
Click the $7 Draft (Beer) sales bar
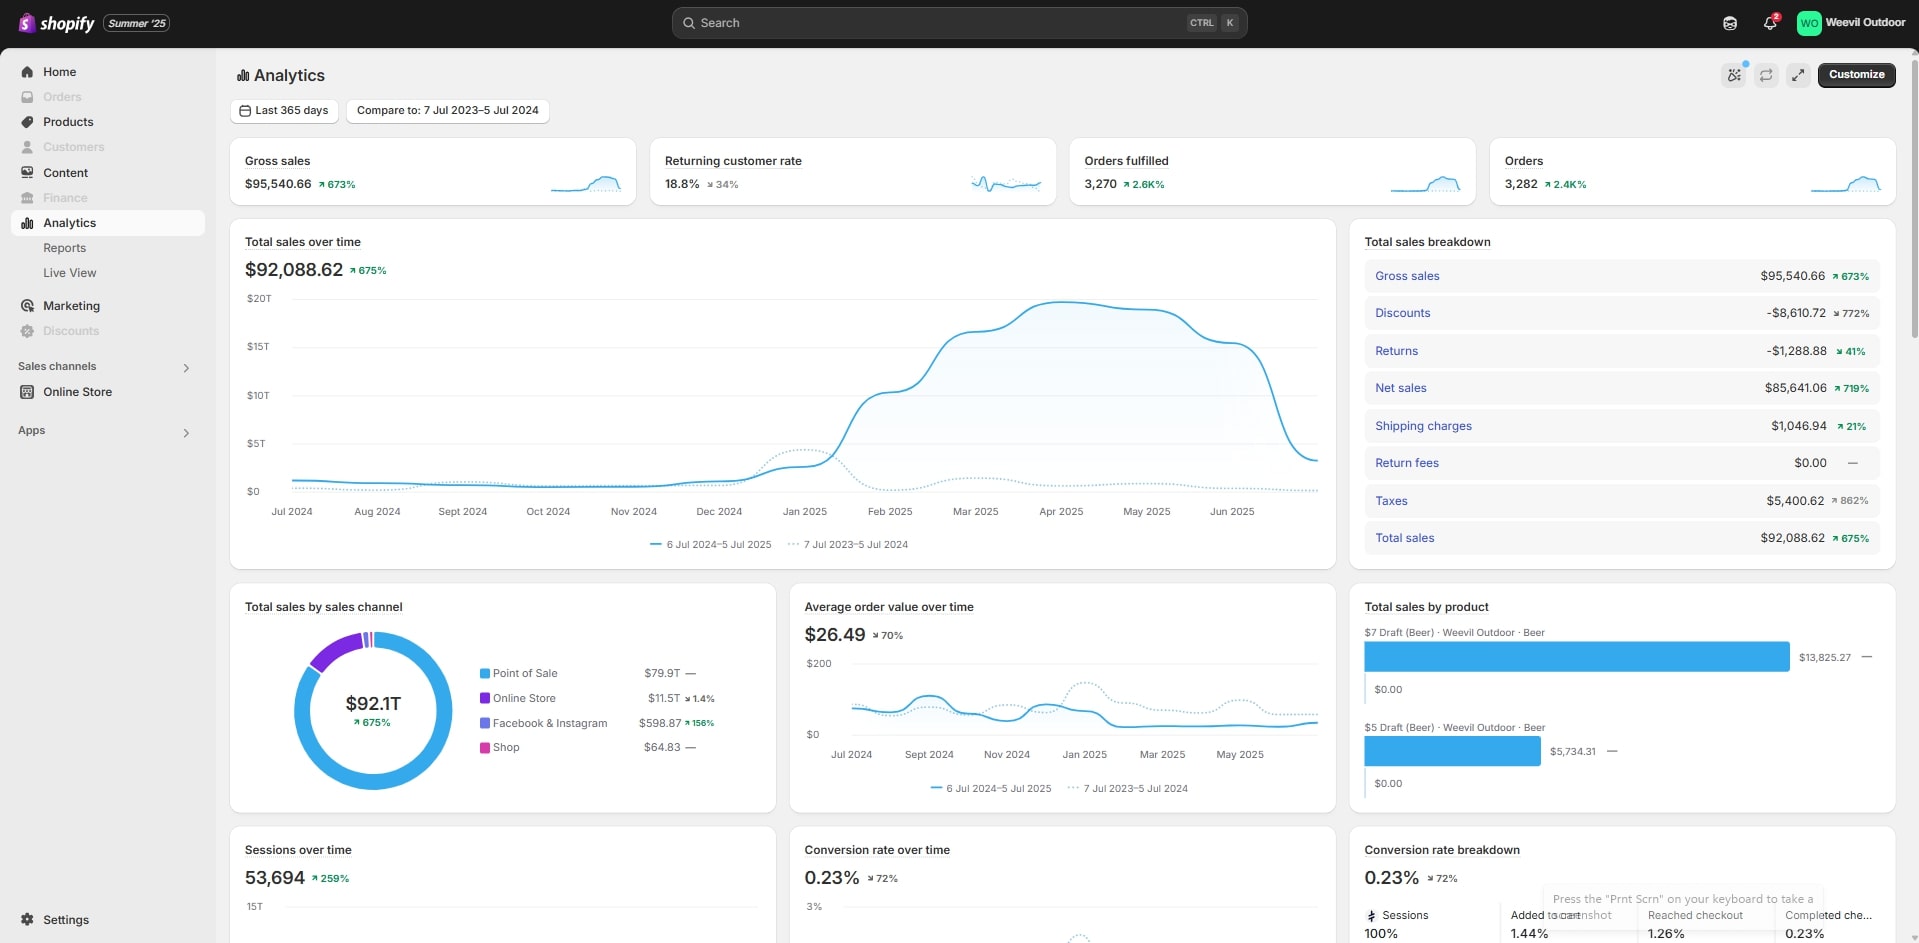[x=1577, y=657]
